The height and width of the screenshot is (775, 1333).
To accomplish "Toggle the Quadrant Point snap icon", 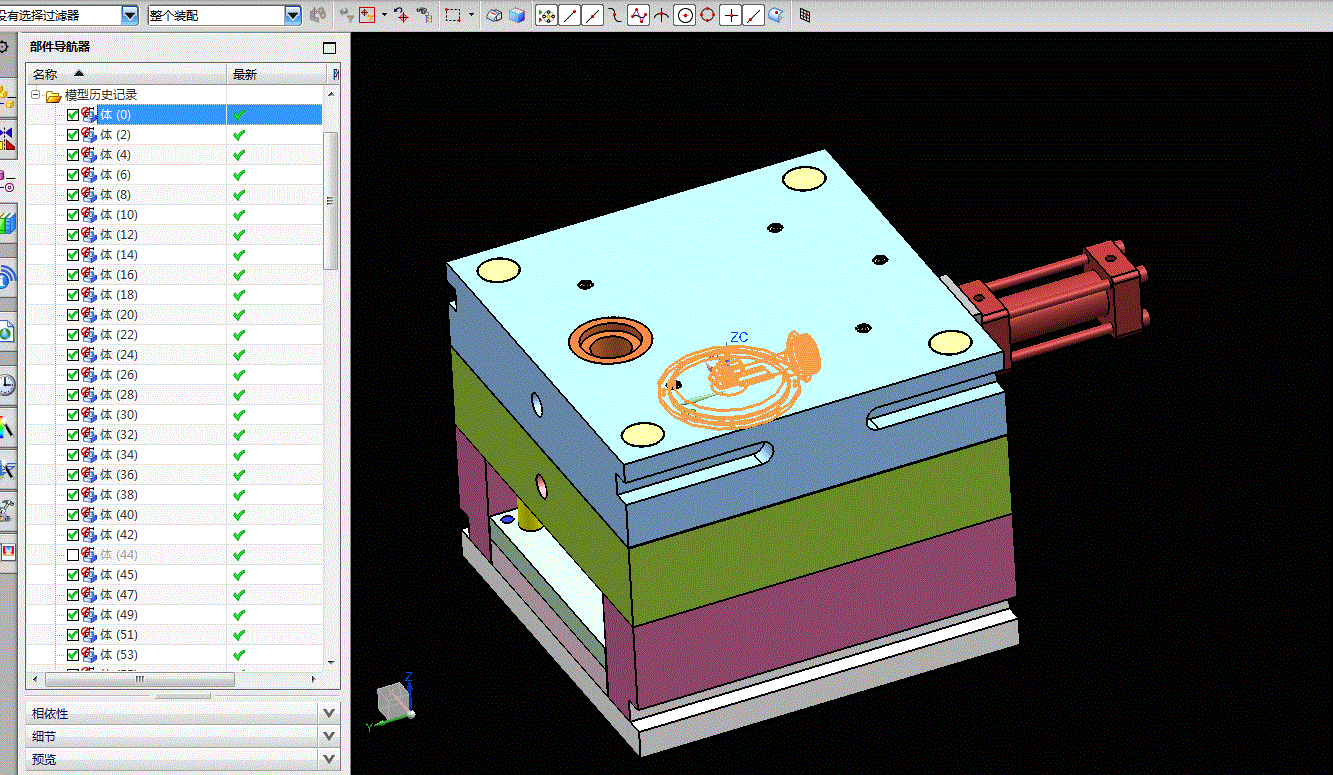I will 708,15.
